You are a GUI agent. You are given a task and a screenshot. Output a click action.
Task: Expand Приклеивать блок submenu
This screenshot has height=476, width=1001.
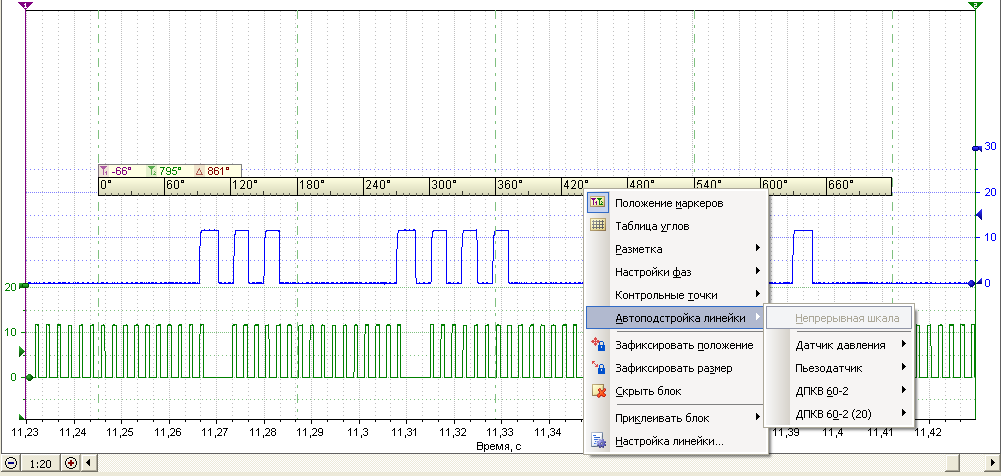pos(676,418)
